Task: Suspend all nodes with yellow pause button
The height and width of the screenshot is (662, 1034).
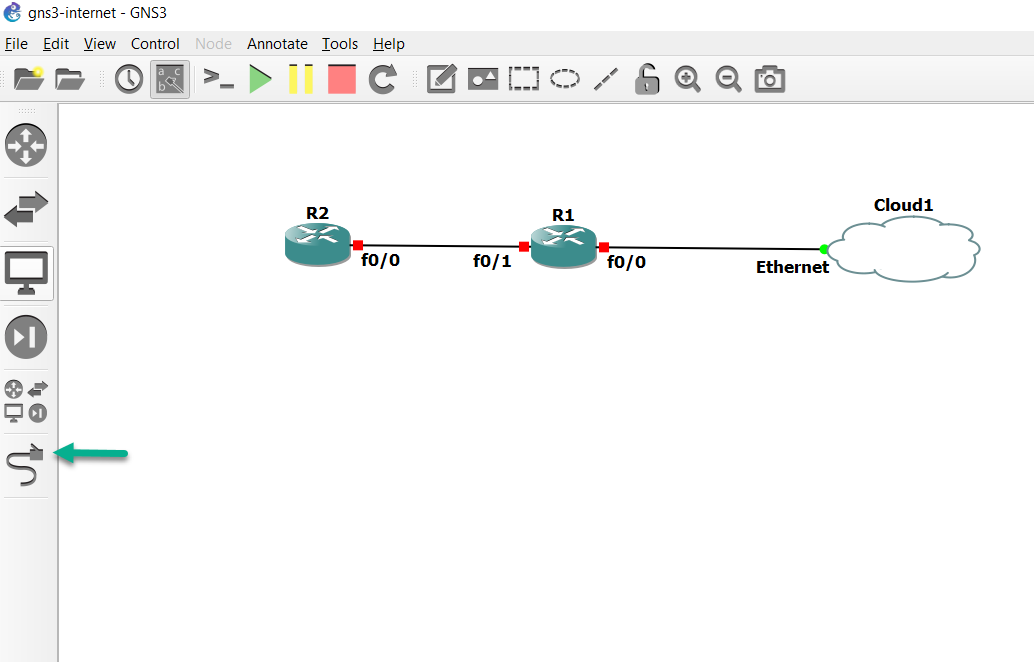Action: [x=301, y=79]
